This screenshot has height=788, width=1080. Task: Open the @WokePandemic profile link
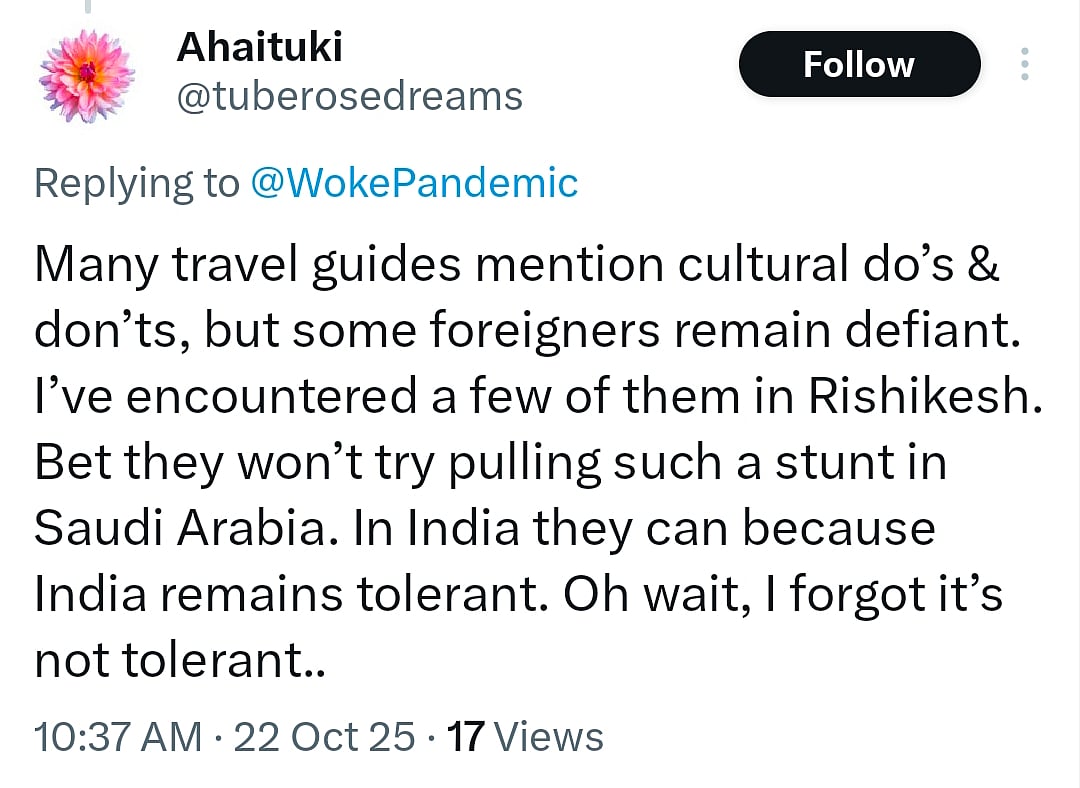(413, 183)
